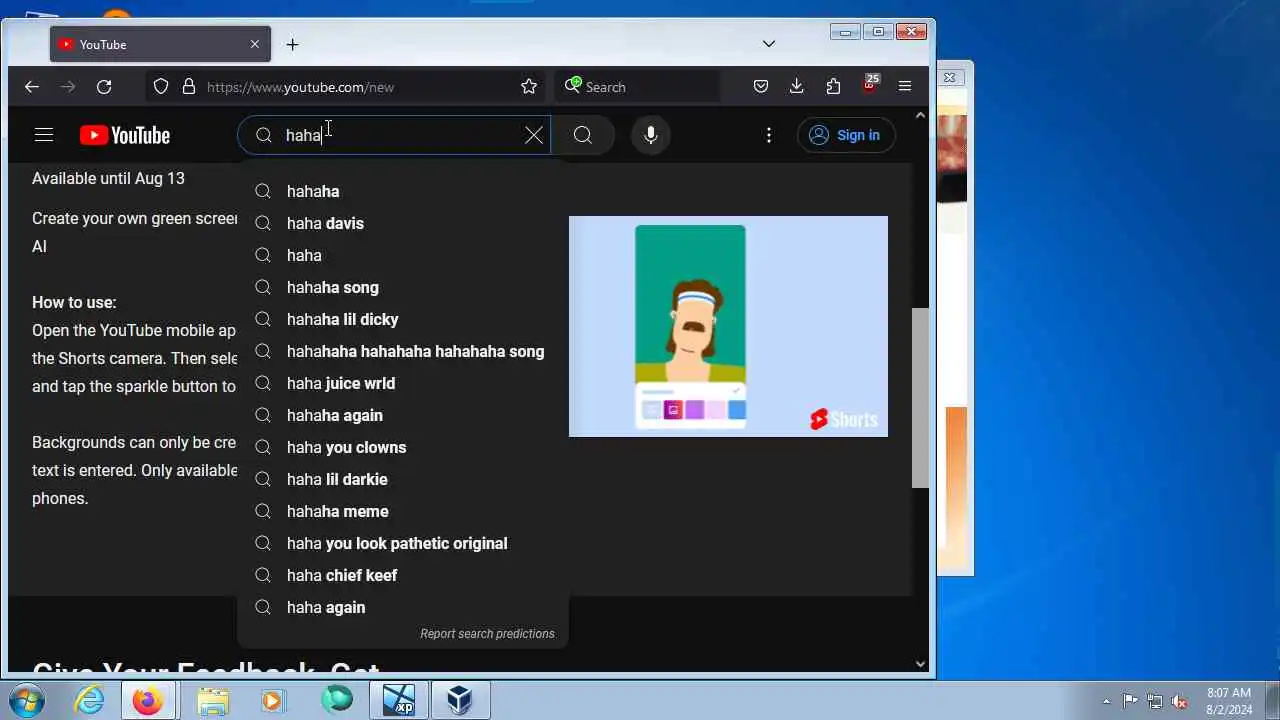Click the page vertical scrollbar thumb
The image size is (1280, 720).
tap(920, 397)
